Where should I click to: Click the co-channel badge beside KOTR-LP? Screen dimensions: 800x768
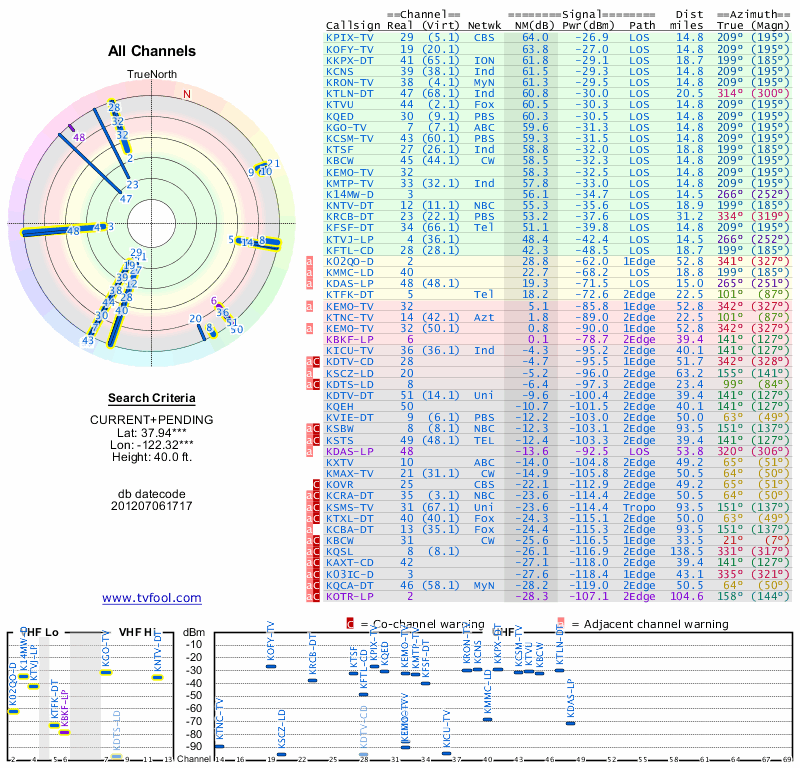316,597
